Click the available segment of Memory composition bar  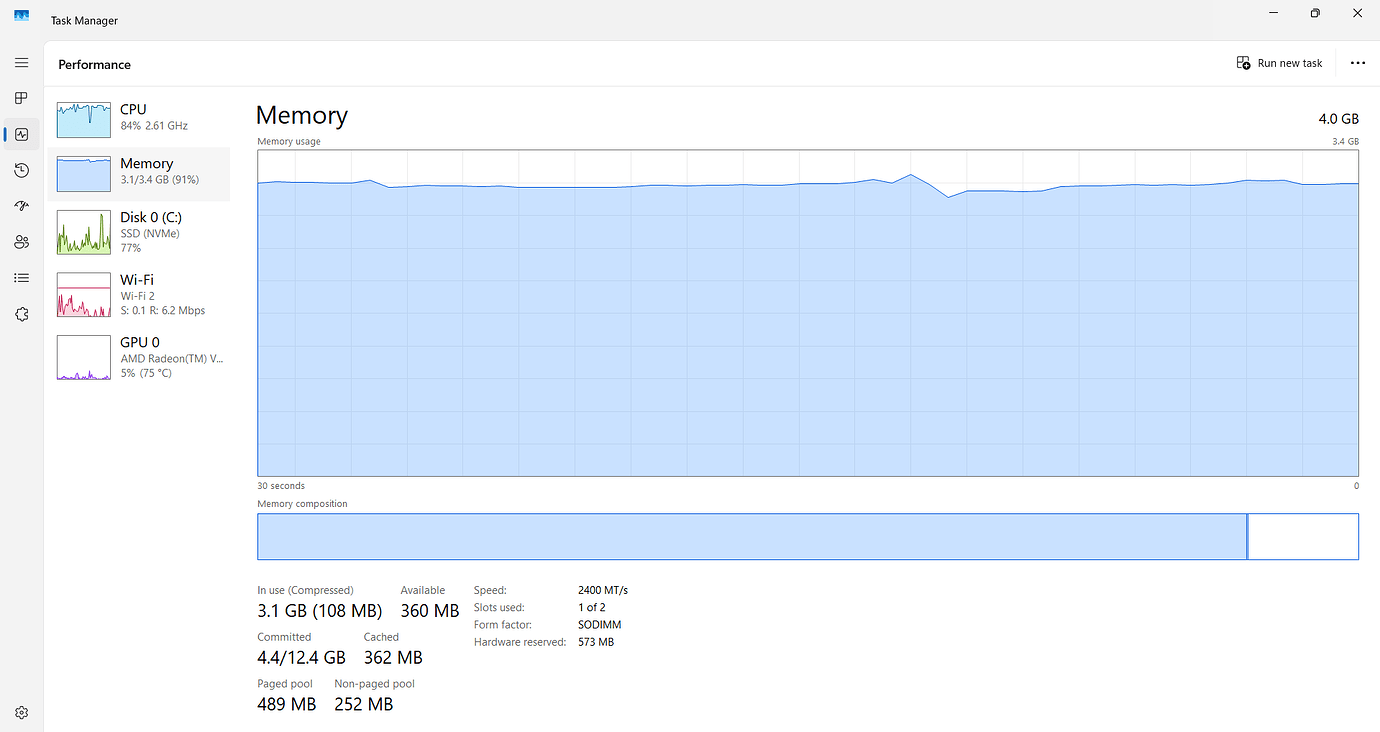pyautogui.click(x=1304, y=536)
